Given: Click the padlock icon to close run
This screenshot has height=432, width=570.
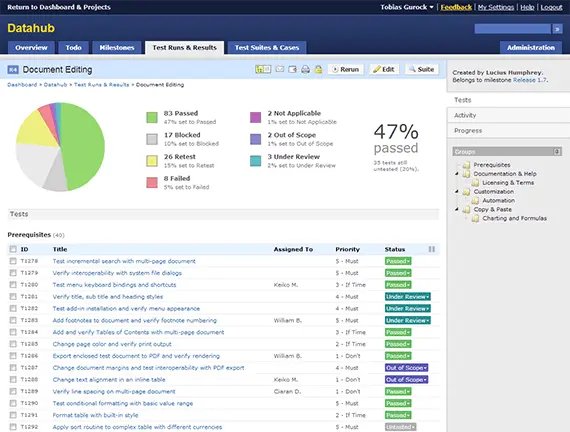Looking at the screenshot, I should point(318,69).
